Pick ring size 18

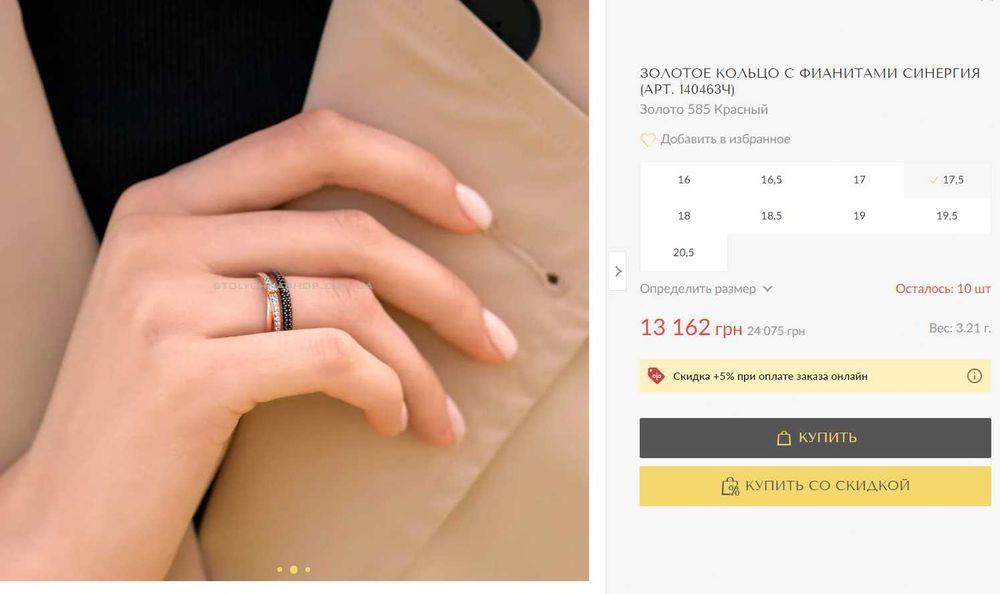(x=684, y=216)
